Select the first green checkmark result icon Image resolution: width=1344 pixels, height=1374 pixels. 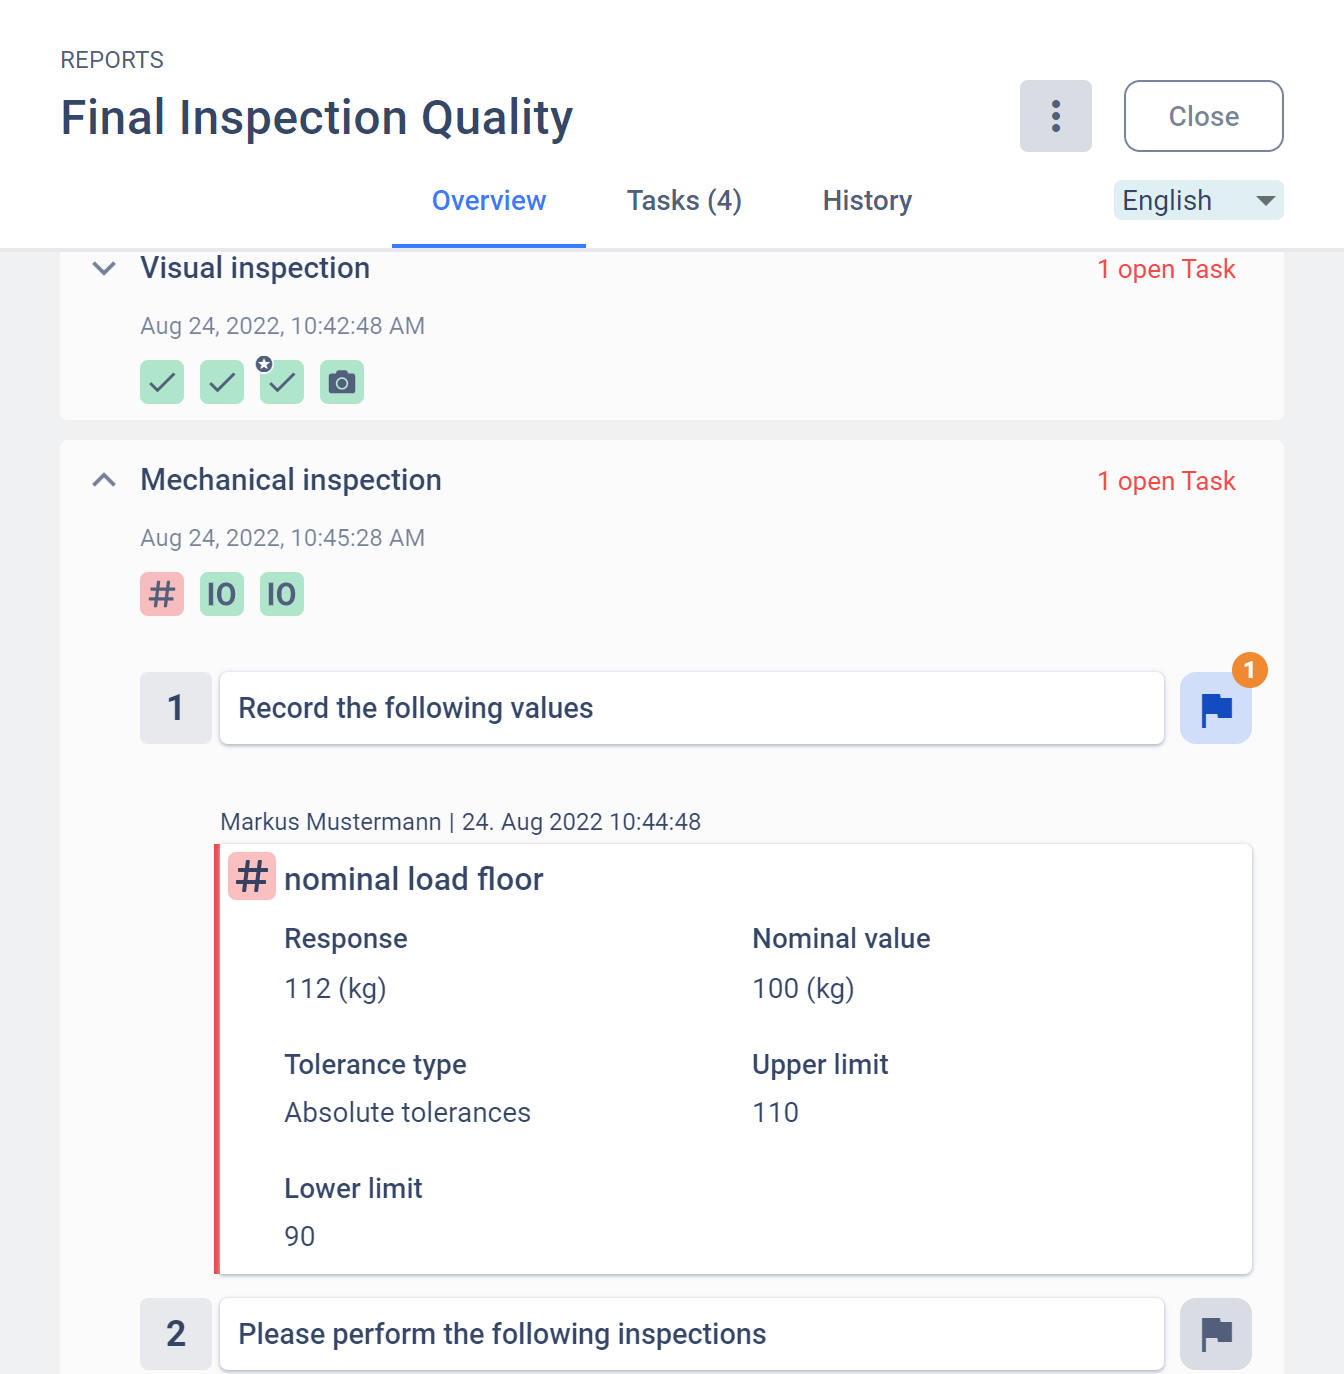(x=161, y=382)
